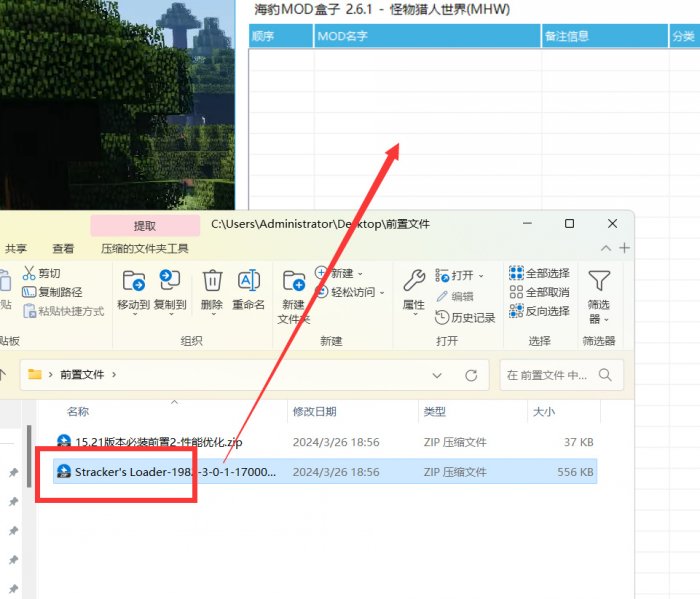This screenshot has width=700, height=599.
Task: Collapse the ribbon with the up chevron
Action: coord(606,248)
